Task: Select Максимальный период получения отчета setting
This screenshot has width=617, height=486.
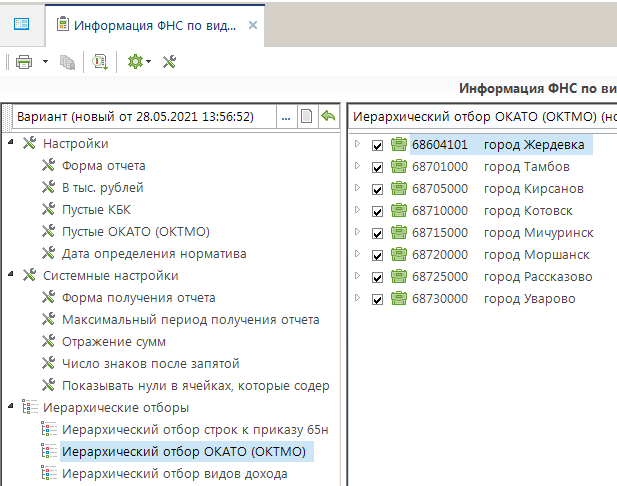Action: coord(190,320)
